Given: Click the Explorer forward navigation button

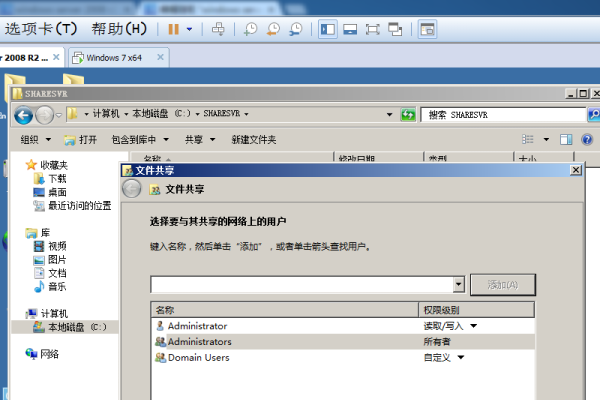Looking at the screenshot, I should pyautogui.click(x=44, y=115).
